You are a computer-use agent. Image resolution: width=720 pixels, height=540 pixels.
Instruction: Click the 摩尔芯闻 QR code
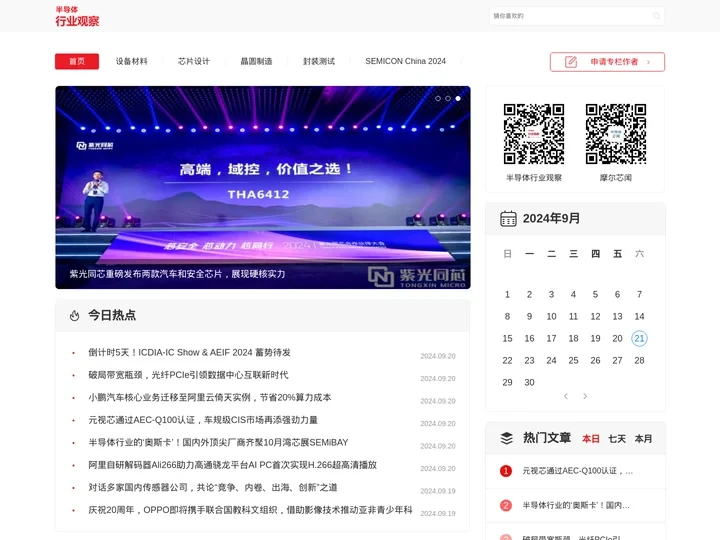click(616, 134)
